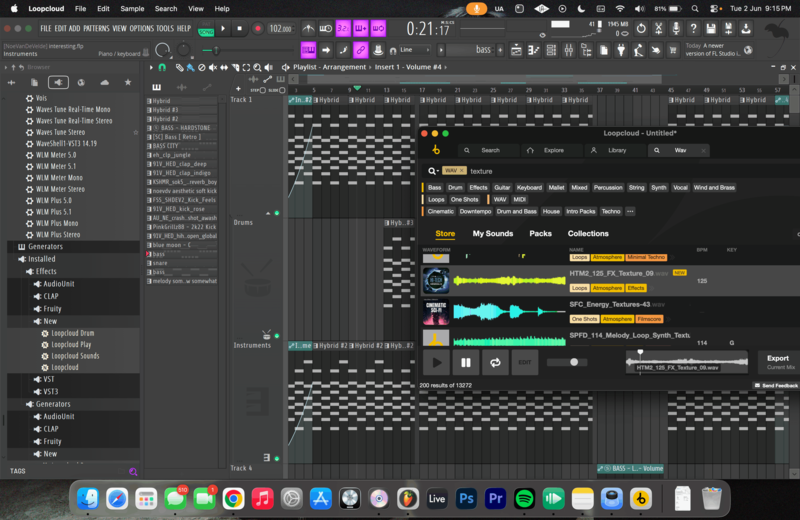Screen dimensions: 800x520
Task: Click the Send Feedback button in Loopcloud
Action: click(776, 385)
